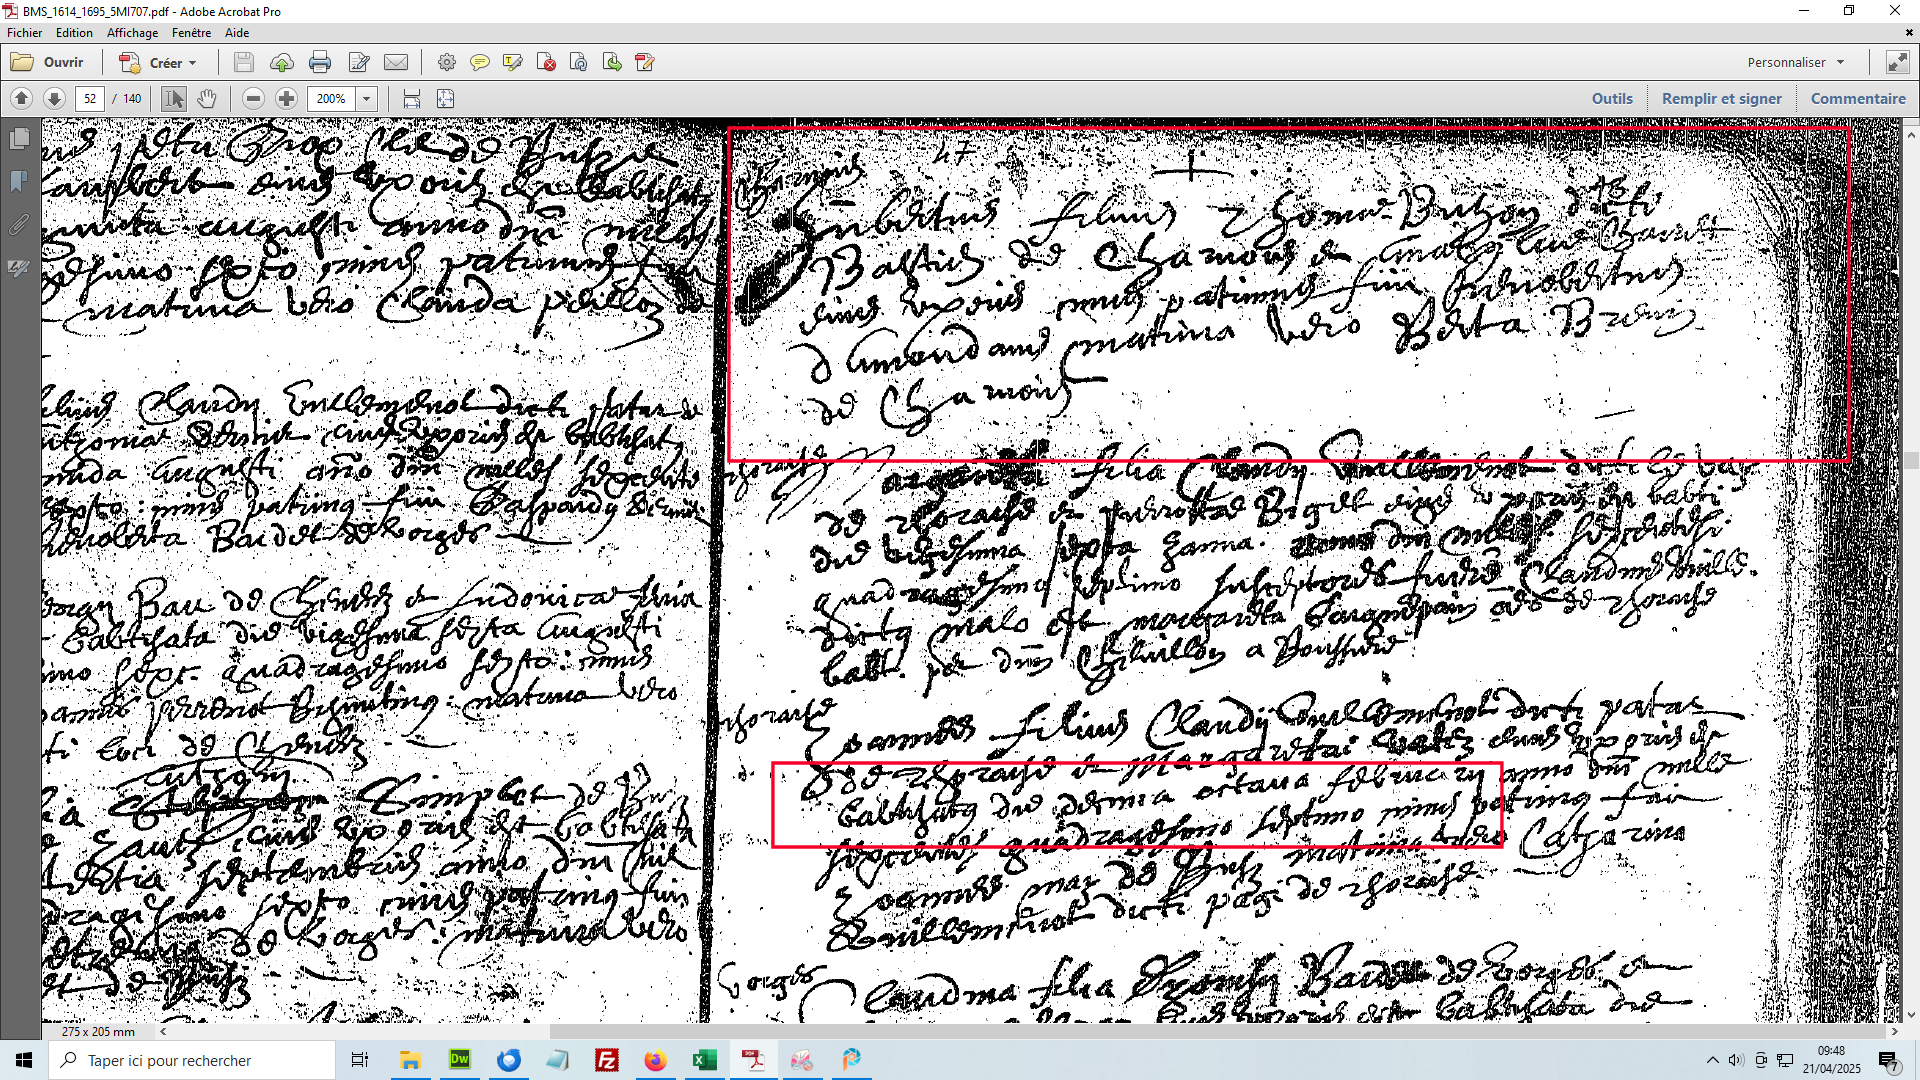Screen dimensions: 1920x1080
Task: Click the delete page icon
Action: point(546,63)
